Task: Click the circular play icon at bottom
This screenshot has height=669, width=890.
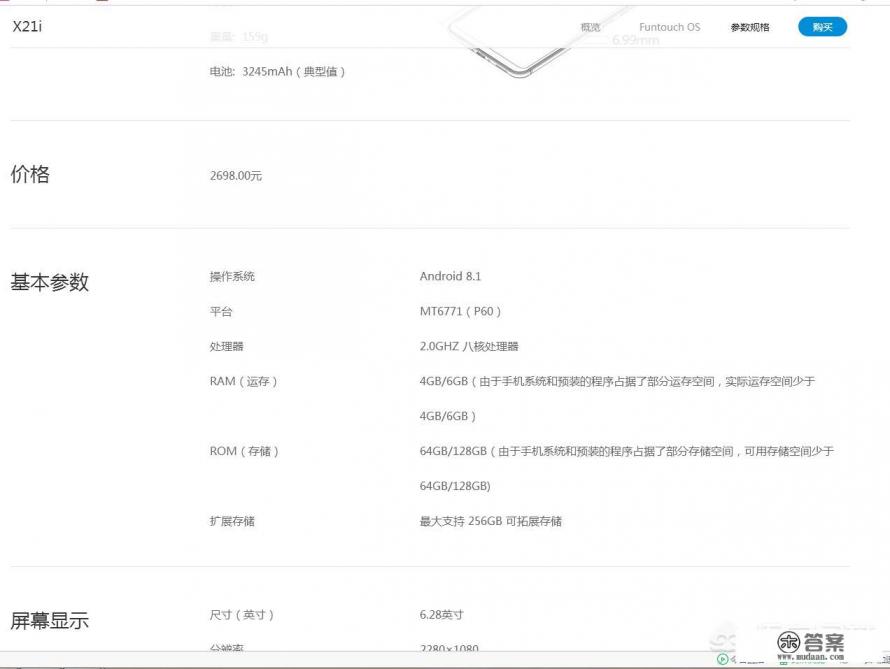Action: click(722, 657)
